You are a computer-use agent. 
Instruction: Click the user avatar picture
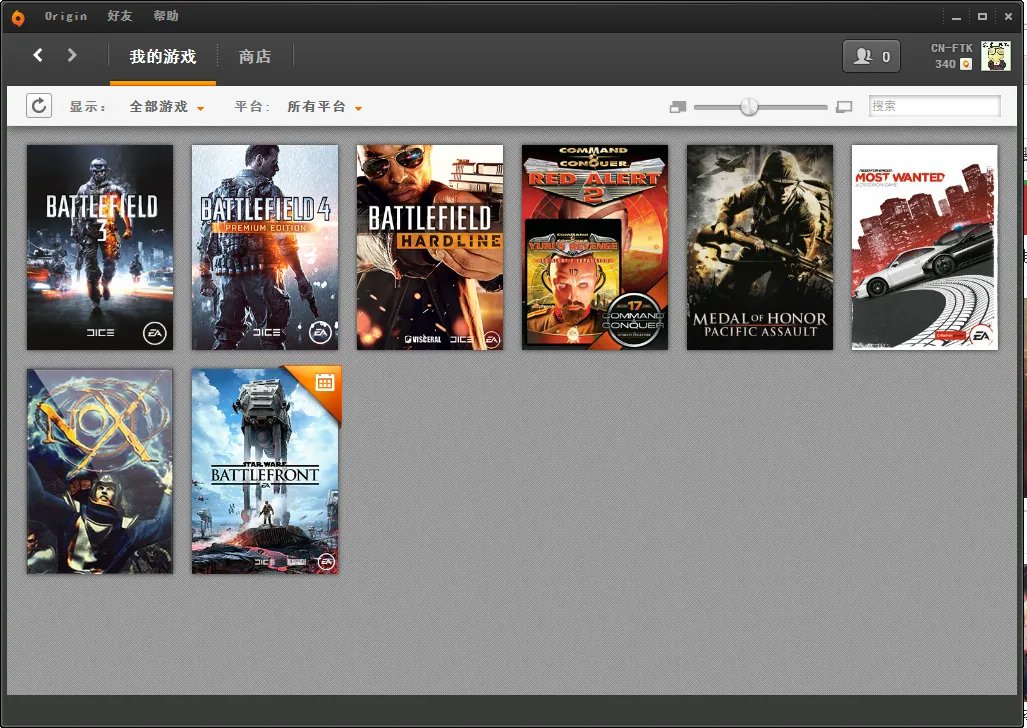click(x=995, y=56)
